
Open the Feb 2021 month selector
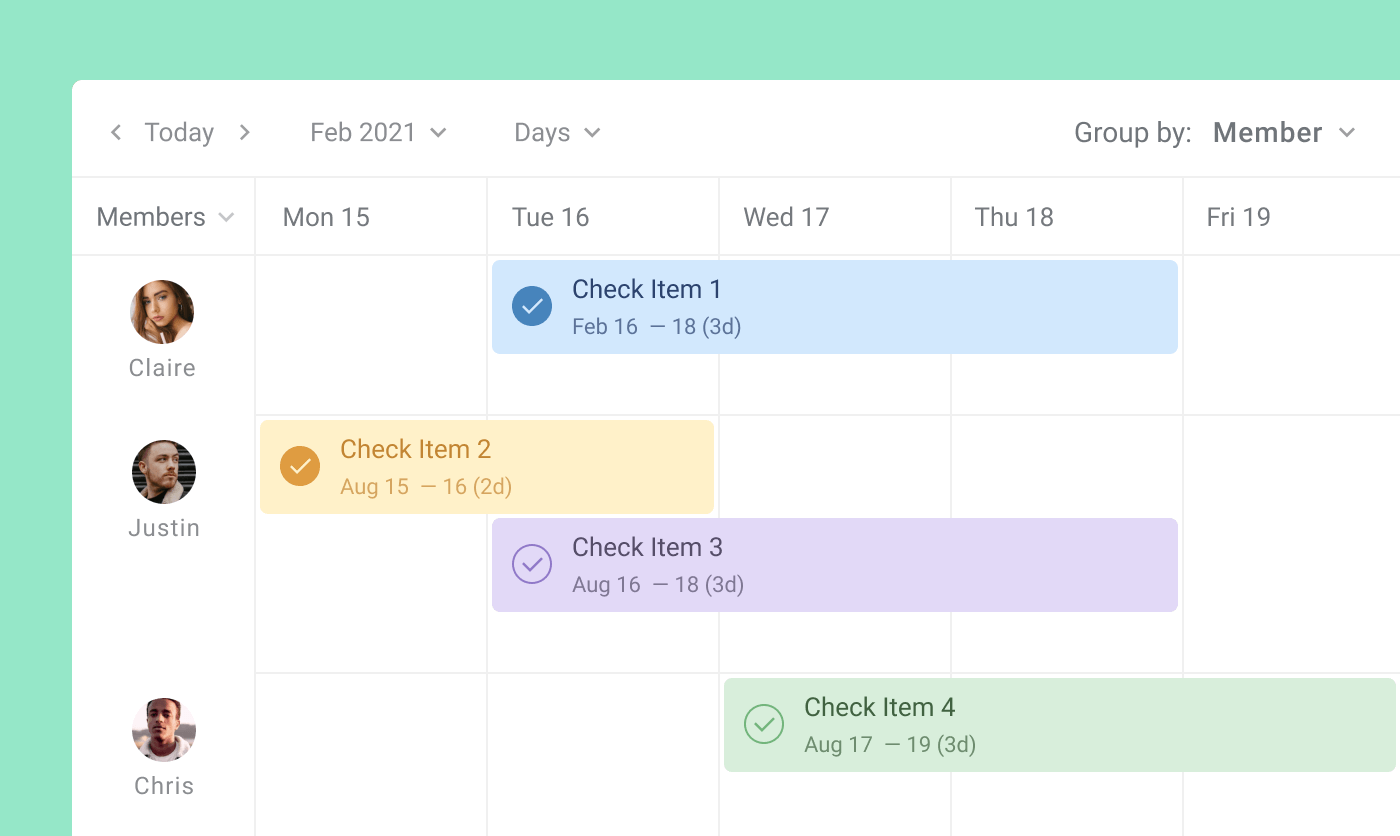tap(378, 131)
